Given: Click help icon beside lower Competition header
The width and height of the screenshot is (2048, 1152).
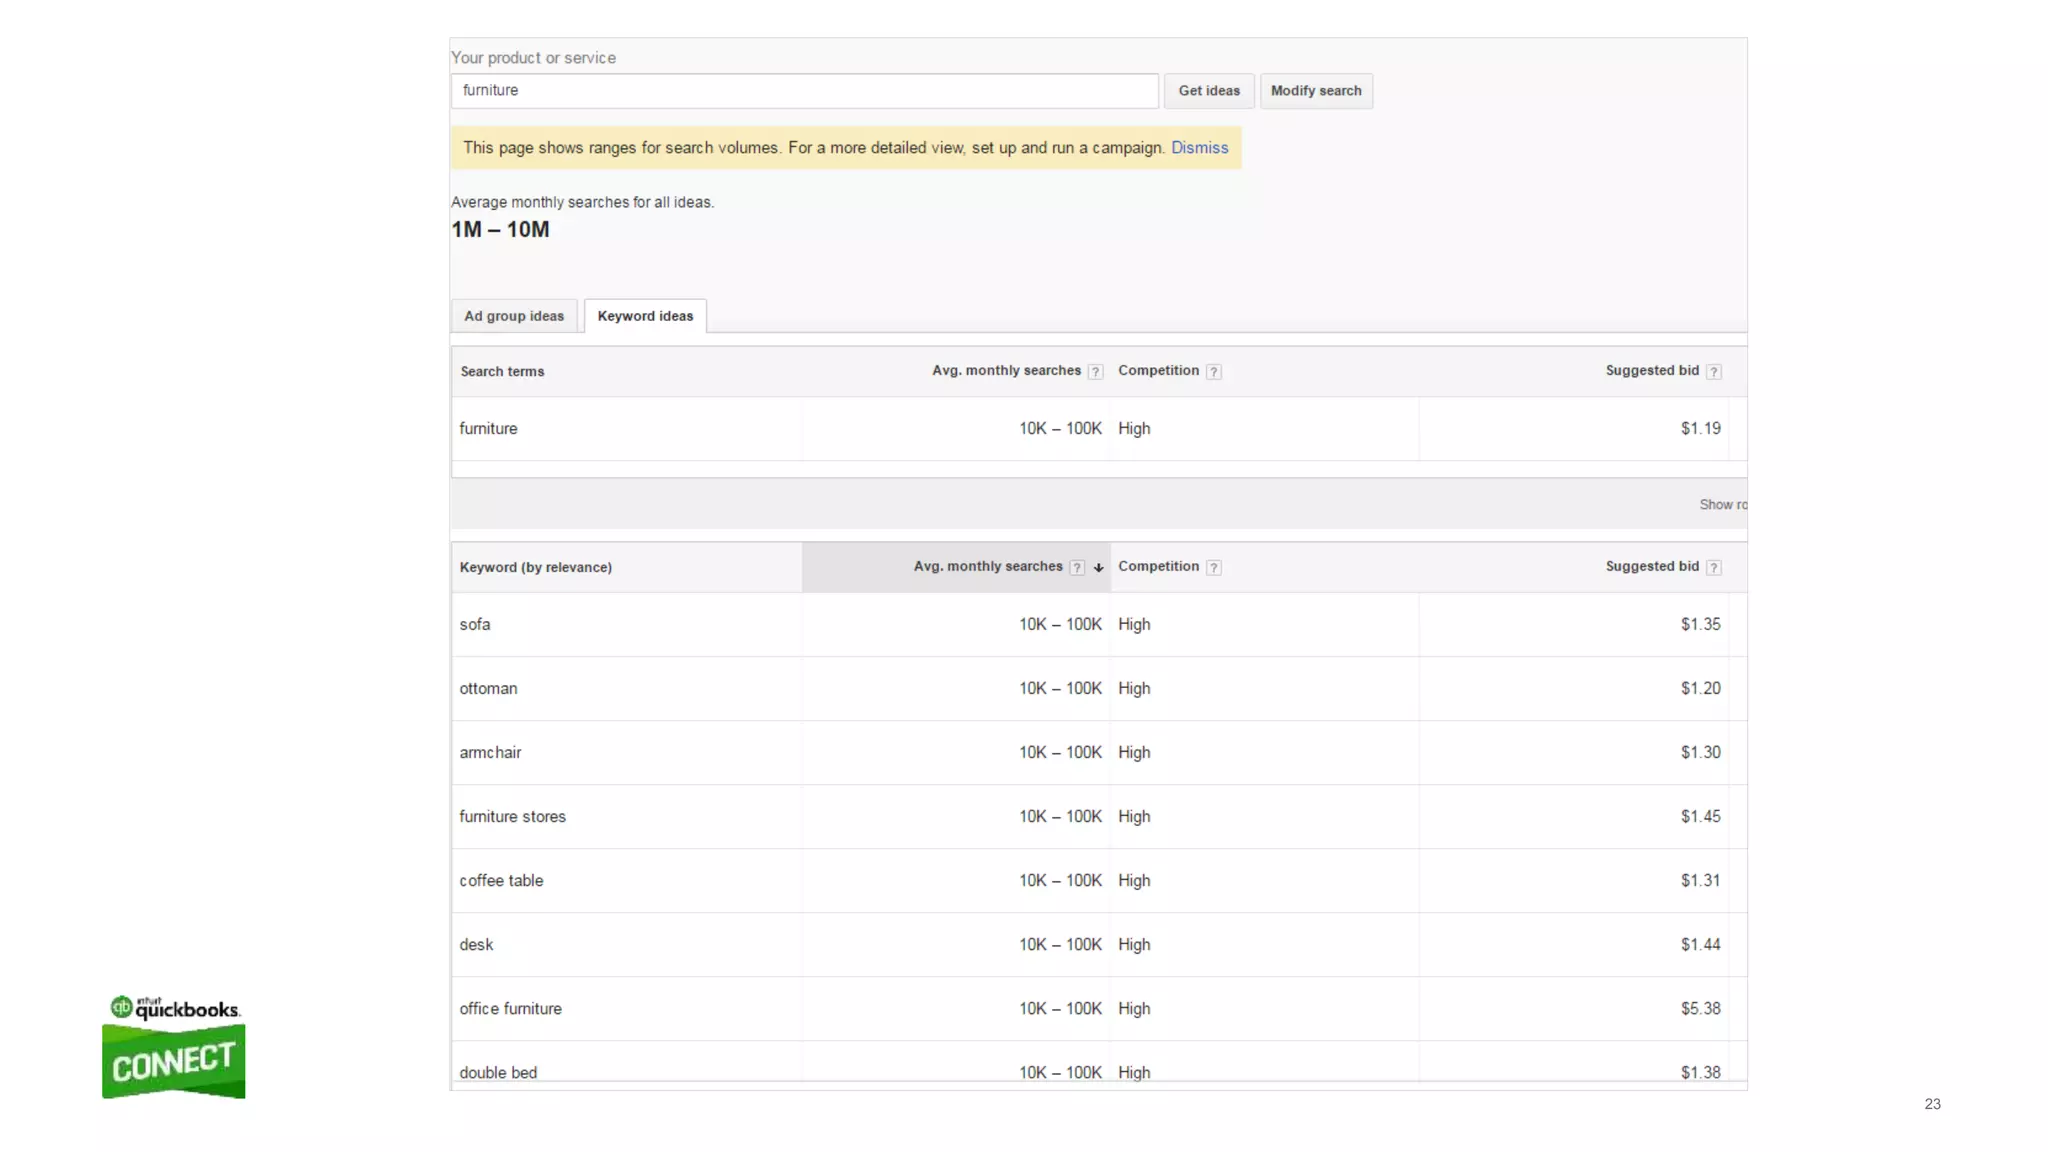Looking at the screenshot, I should tap(1213, 568).
